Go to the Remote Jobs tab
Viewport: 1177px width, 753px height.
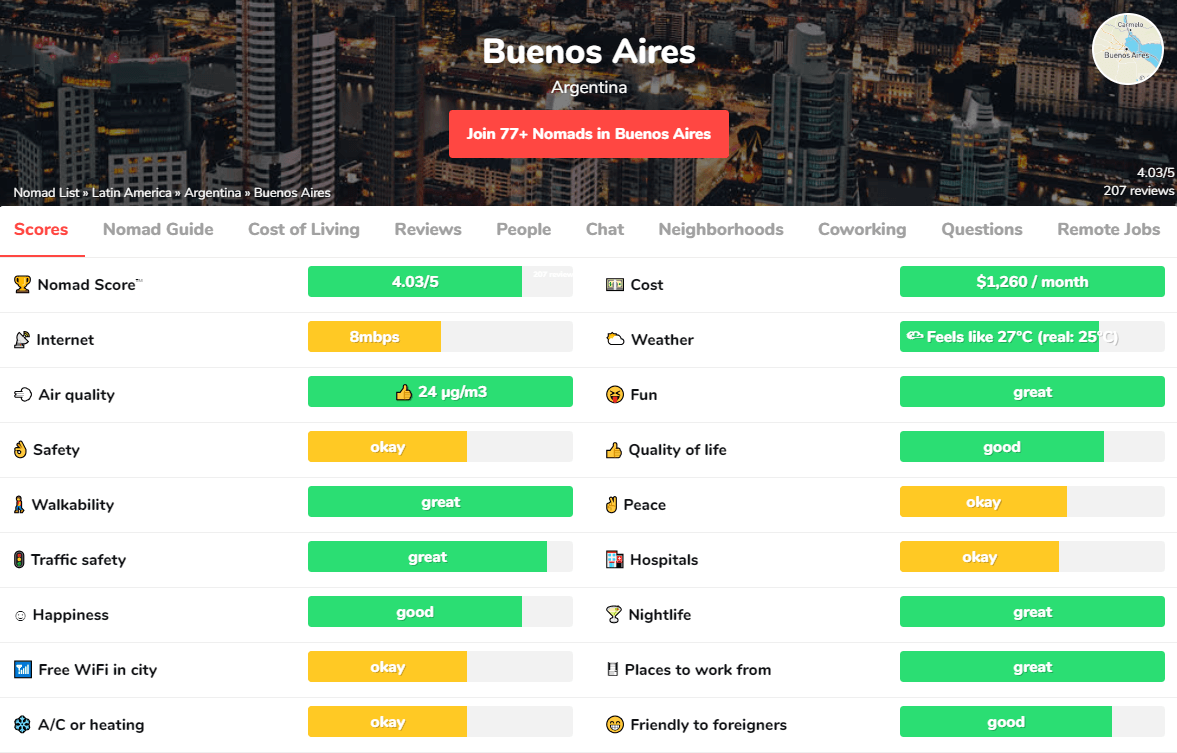click(1108, 229)
